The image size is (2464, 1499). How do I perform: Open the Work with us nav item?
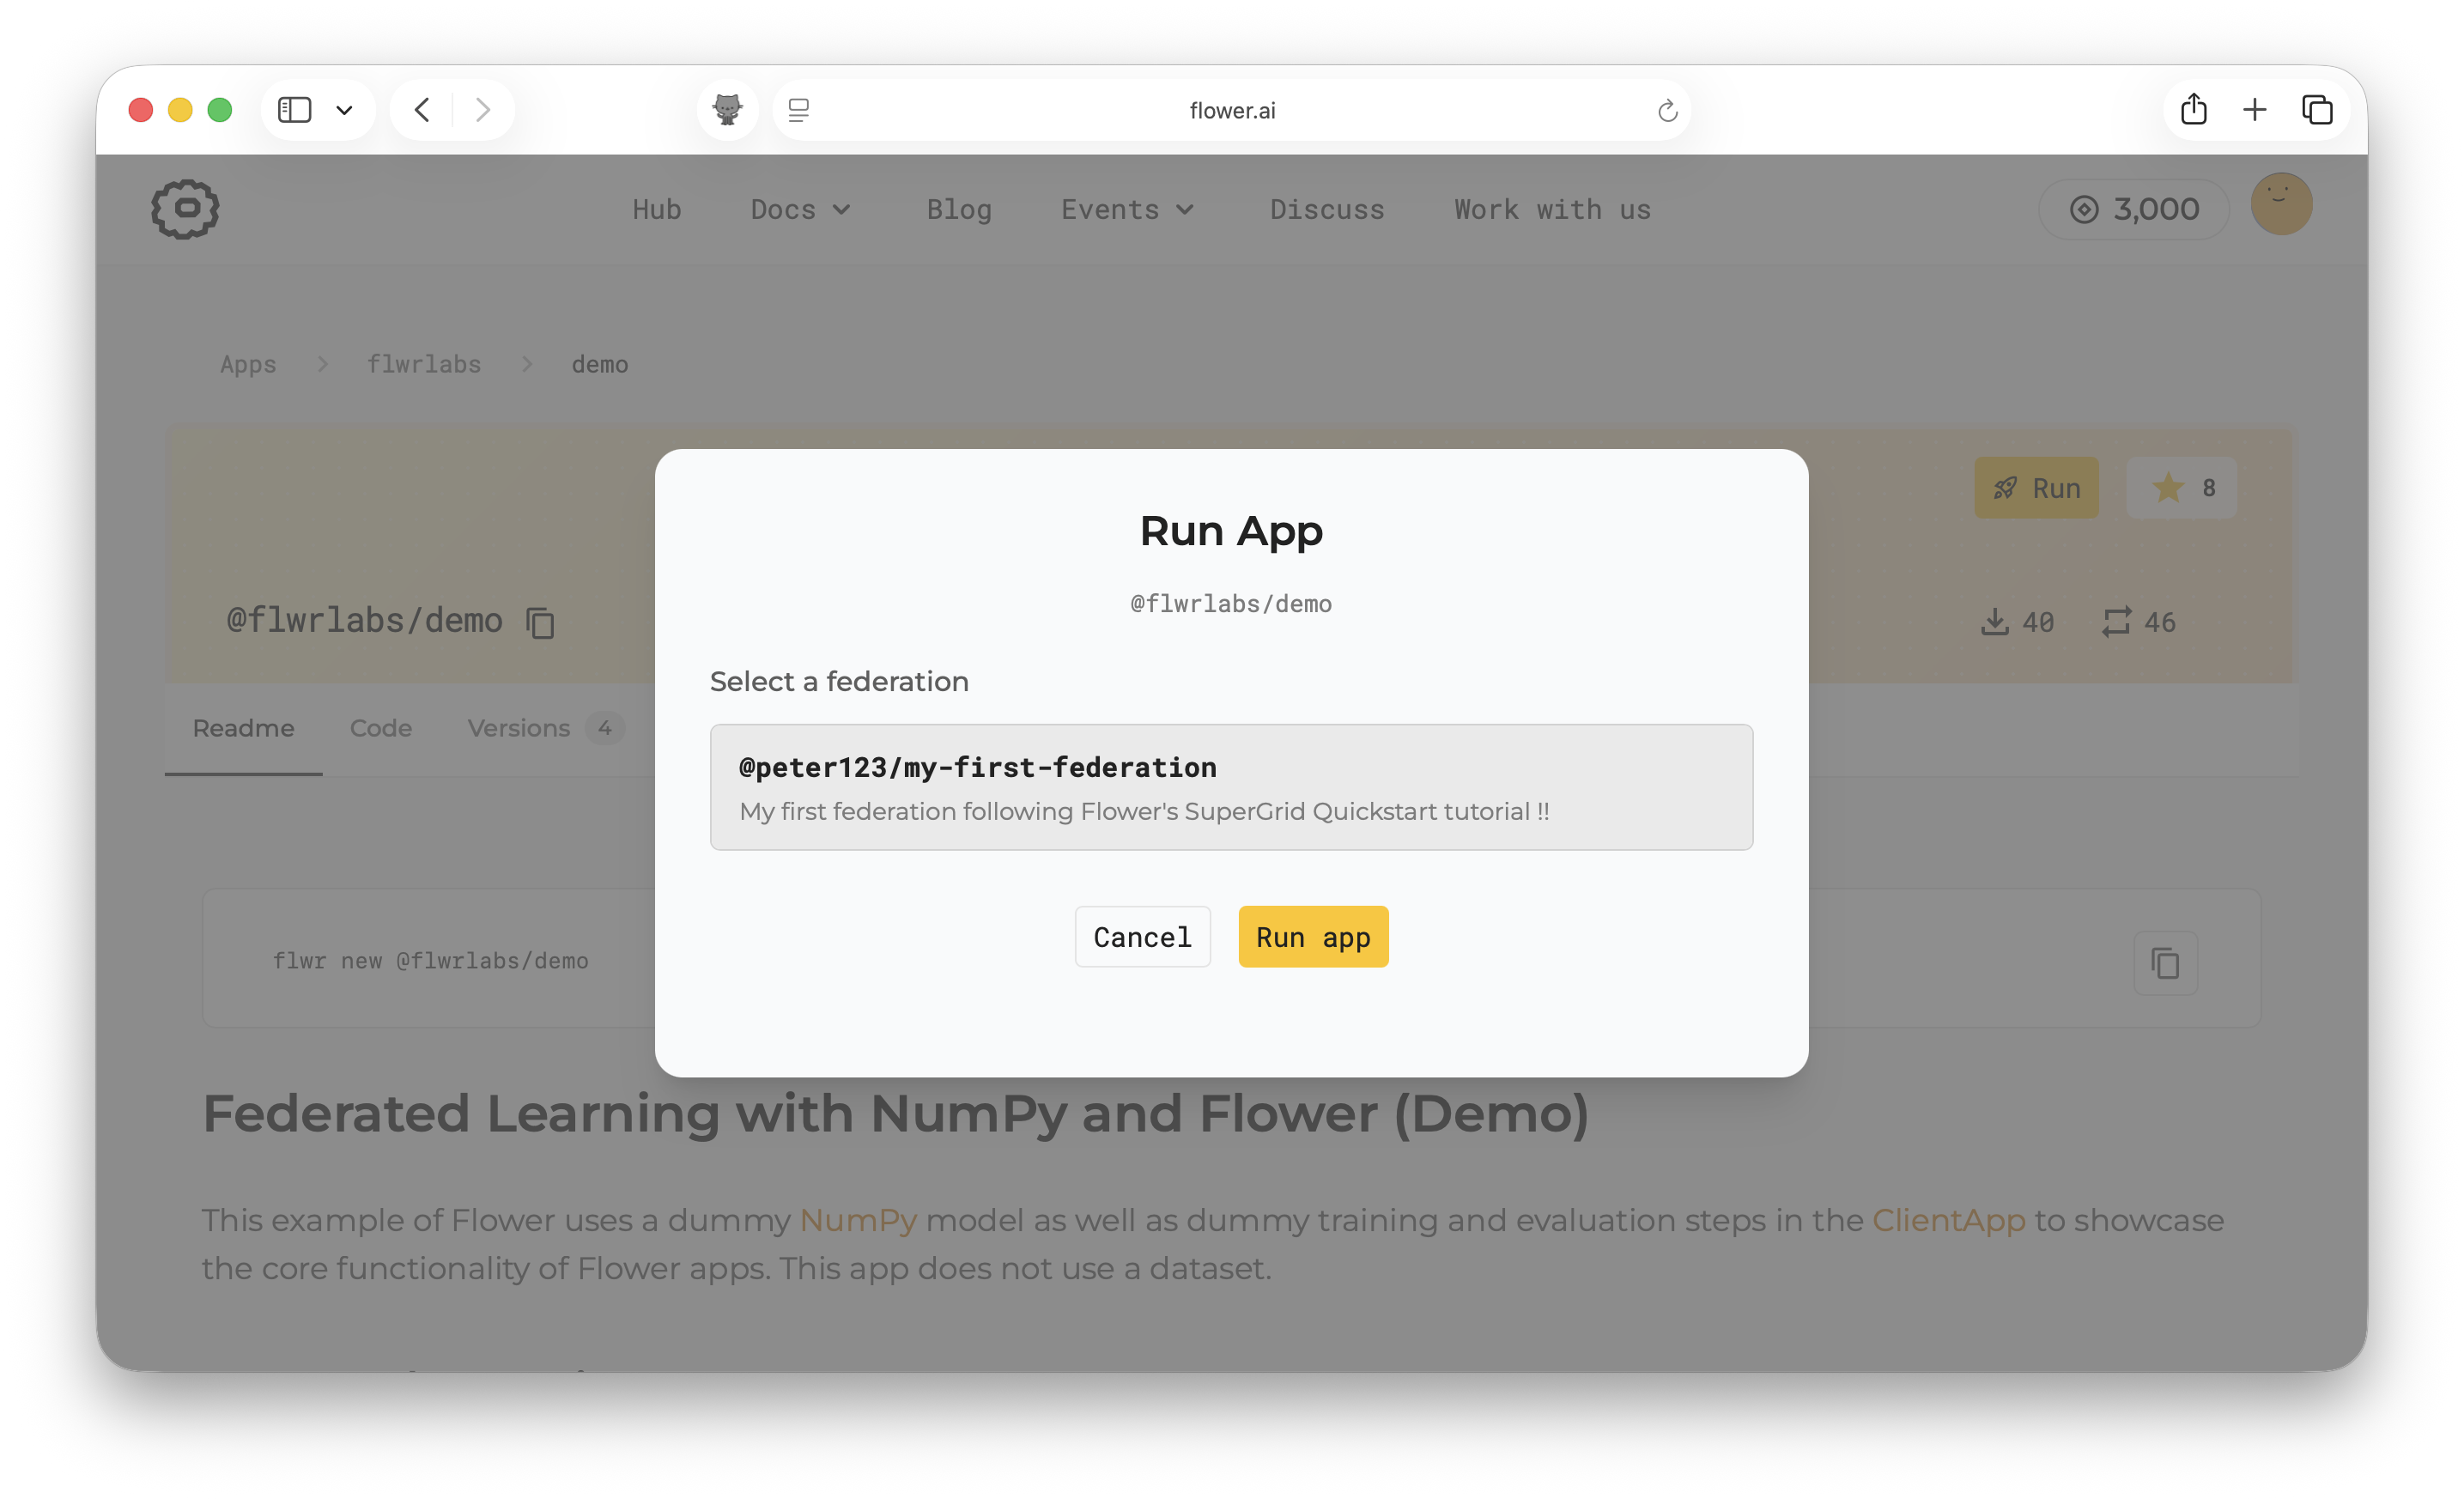pos(1552,209)
